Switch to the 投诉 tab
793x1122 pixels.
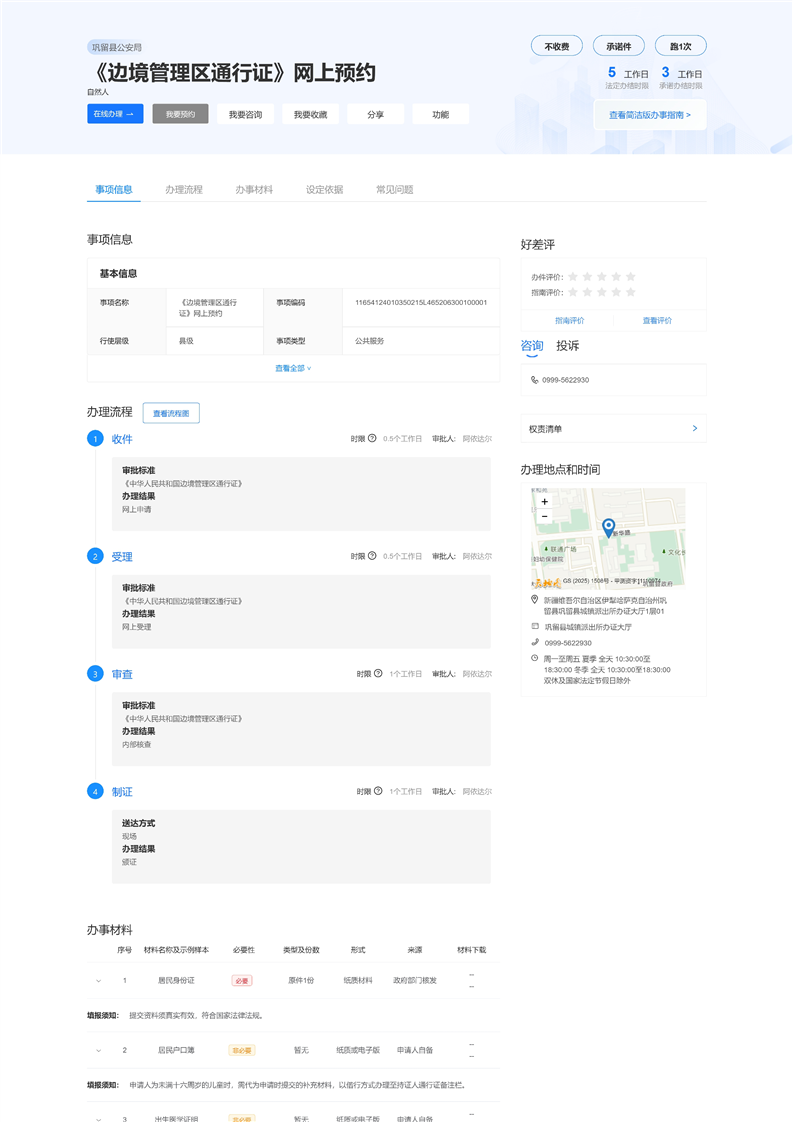[567, 346]
